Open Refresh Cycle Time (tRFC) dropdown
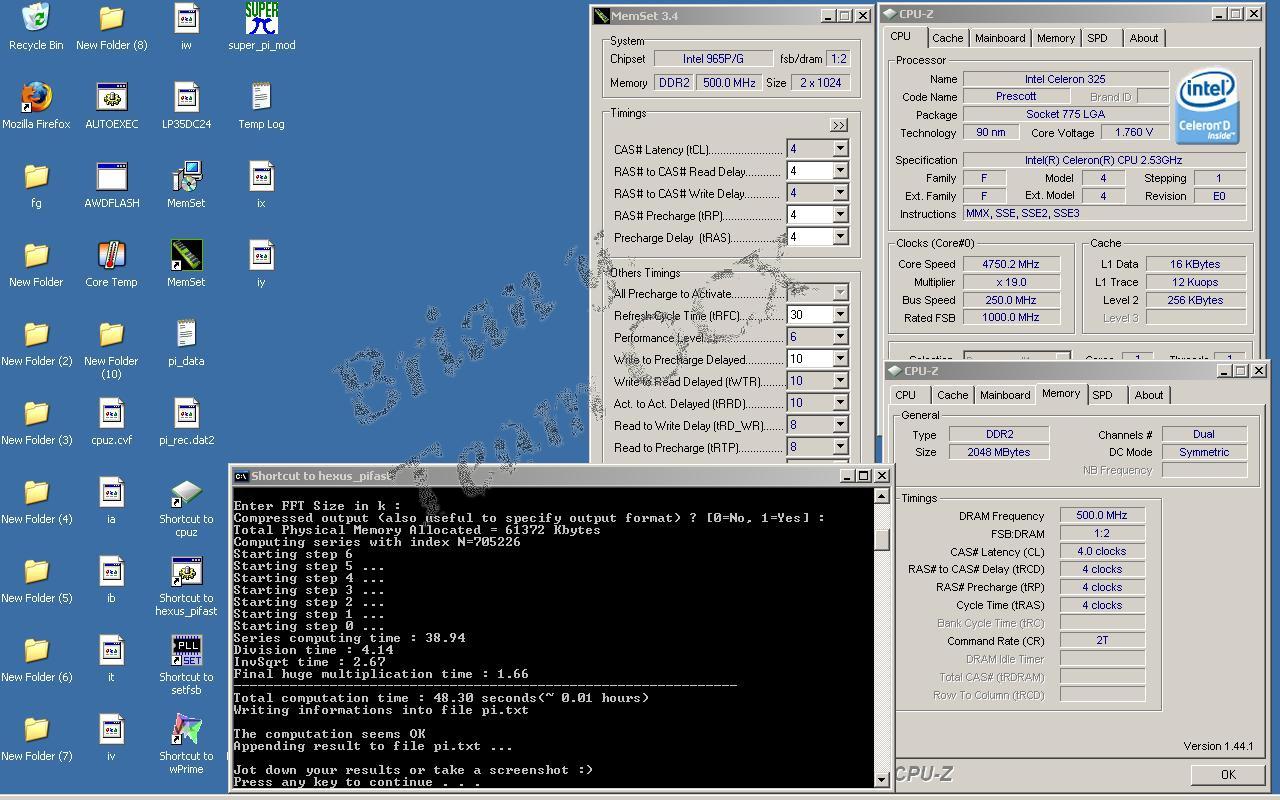The image size is (1280, 800). (840, 315)
